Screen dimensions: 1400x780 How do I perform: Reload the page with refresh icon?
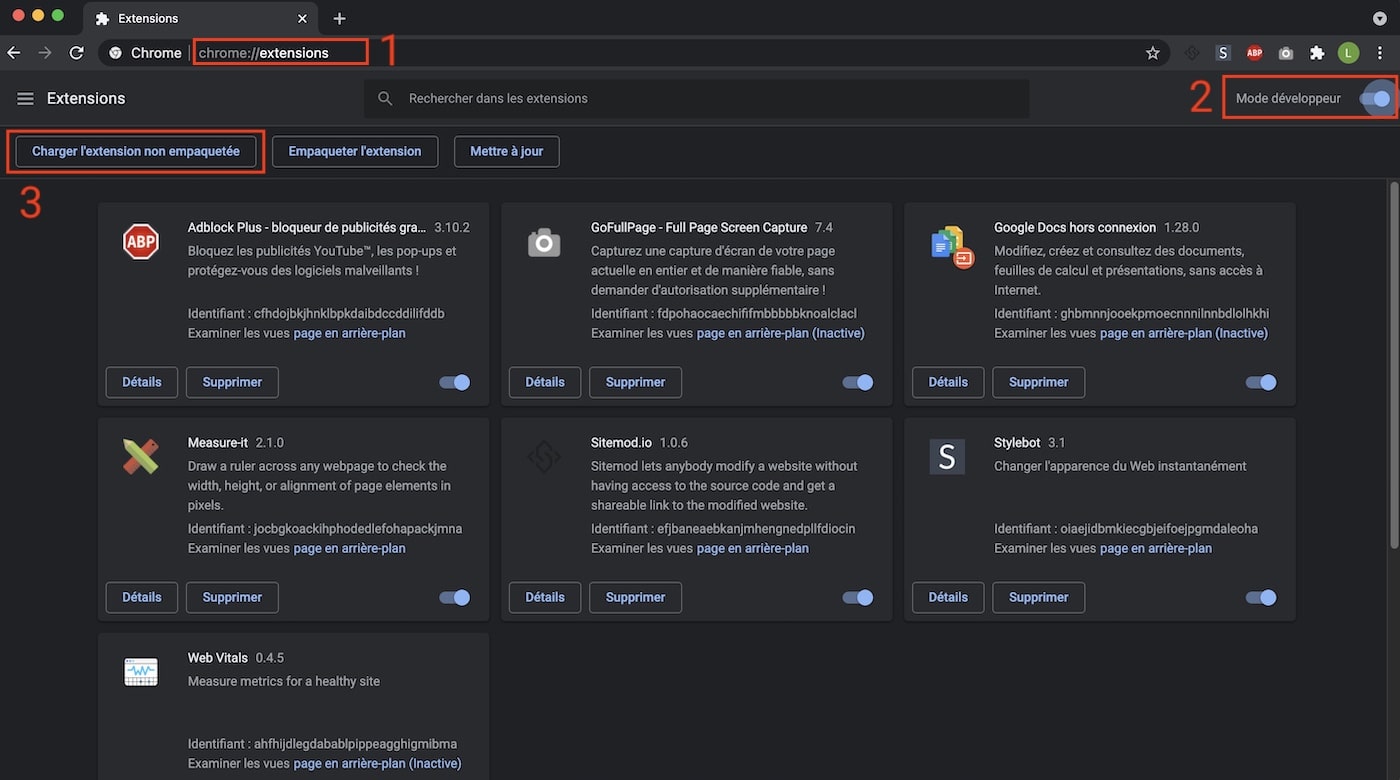coord(76,53)
